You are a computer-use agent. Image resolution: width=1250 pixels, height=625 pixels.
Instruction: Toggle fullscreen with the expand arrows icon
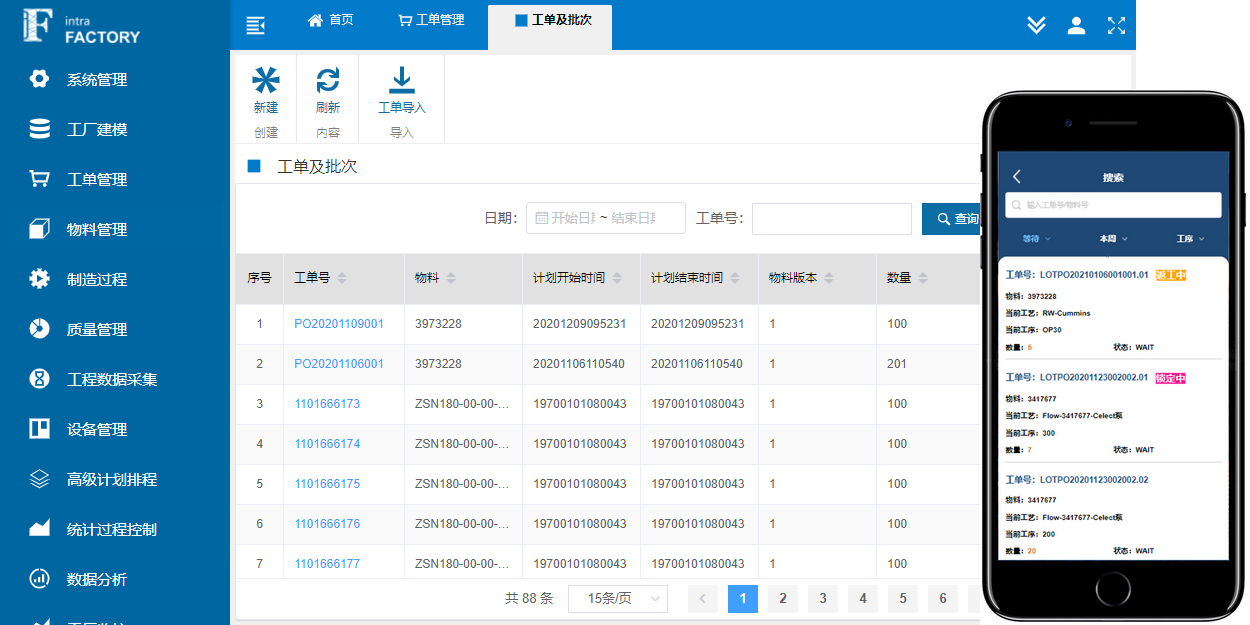[x=1116, y=25]
